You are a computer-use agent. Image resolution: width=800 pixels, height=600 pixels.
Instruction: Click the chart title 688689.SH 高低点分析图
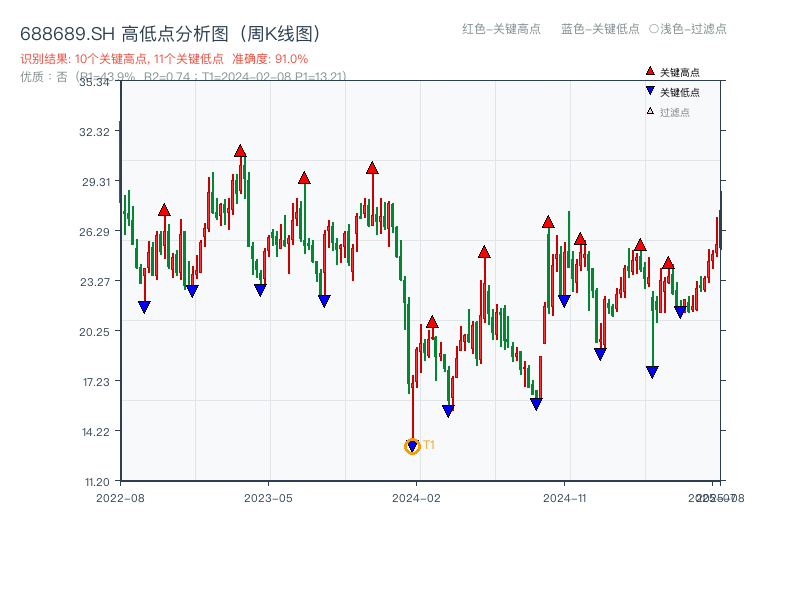coord(170,34)
